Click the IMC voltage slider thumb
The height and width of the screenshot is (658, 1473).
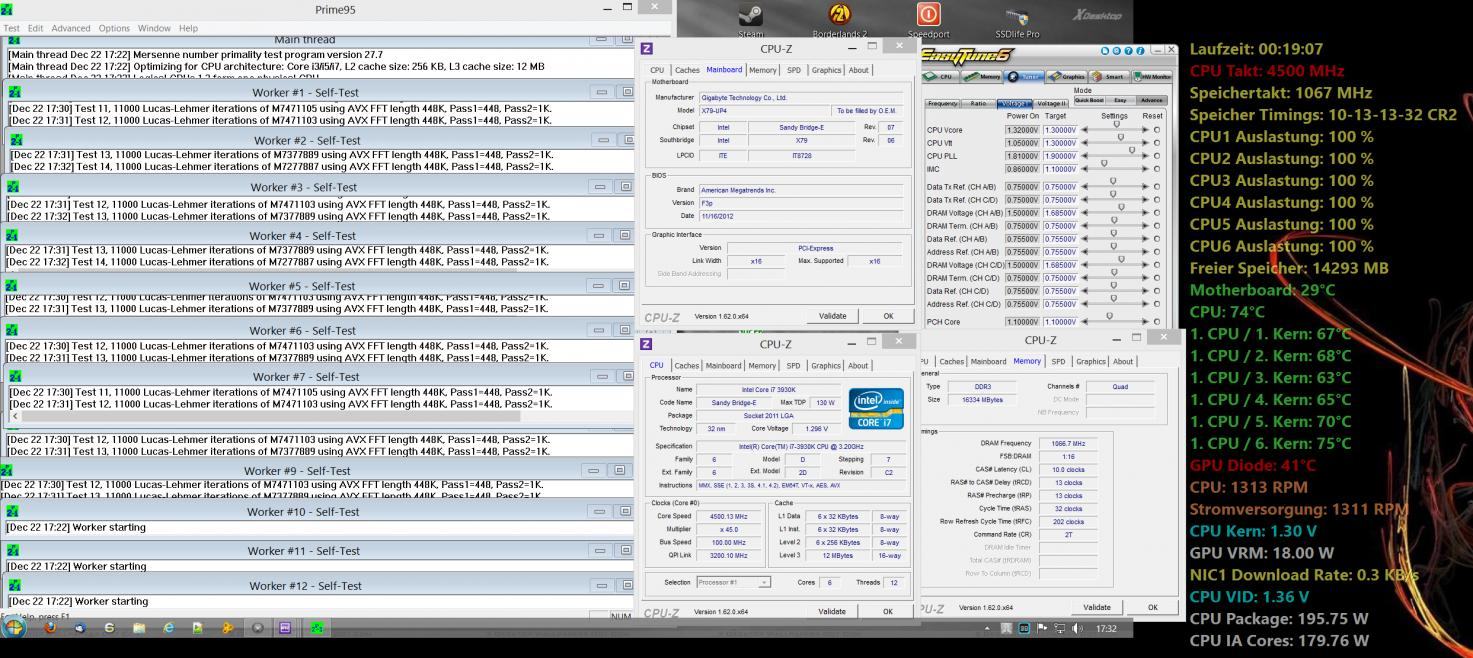point(1104,164)
